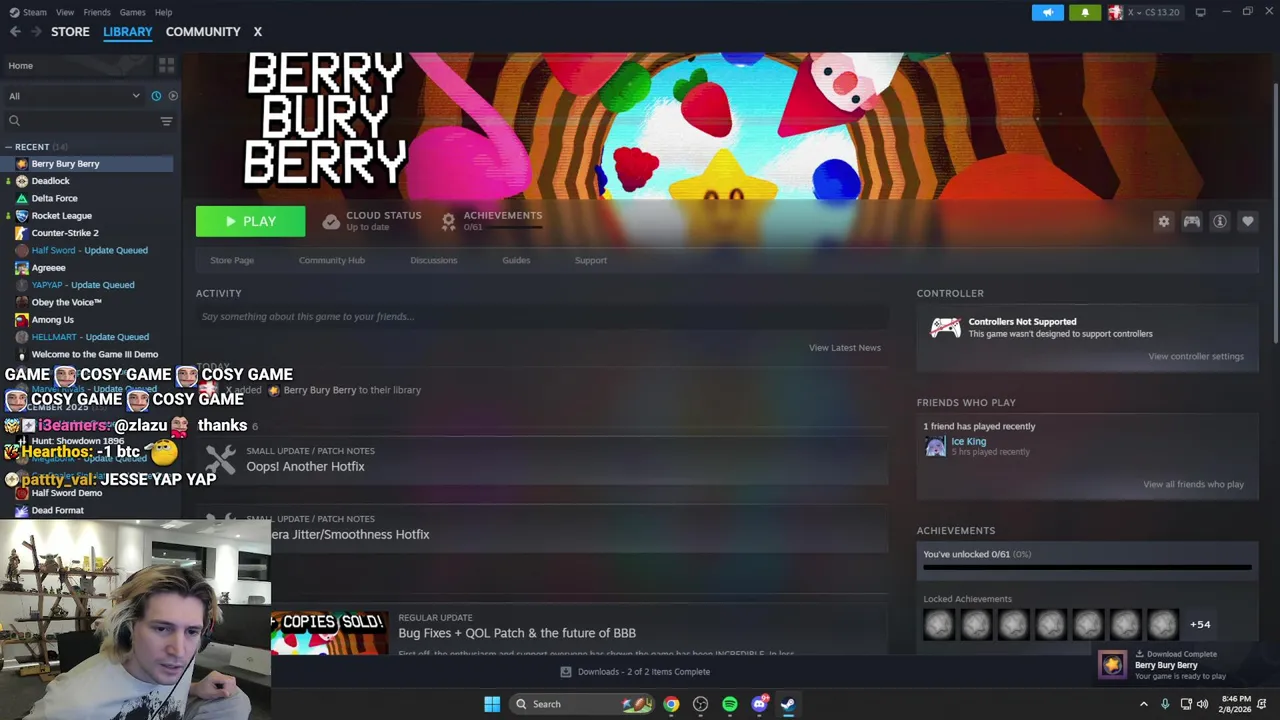Screen dimensions: 1280x720
Task: Open View all friends who play
Action: pyautogui.click(x=1193, y=485)
